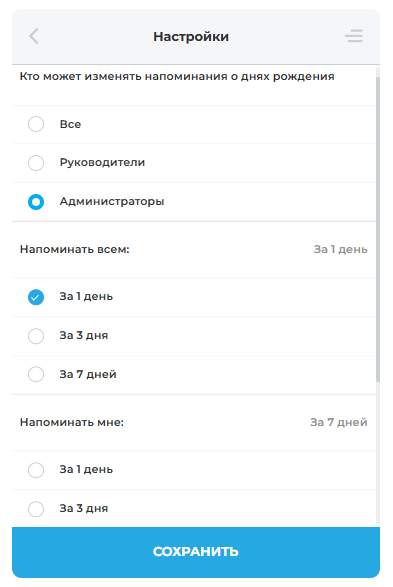Viewport: 393px width, 587px height.
Task: Select the 'Руководители' radio option
Action: pyautogui.click(x=36, y=163)
